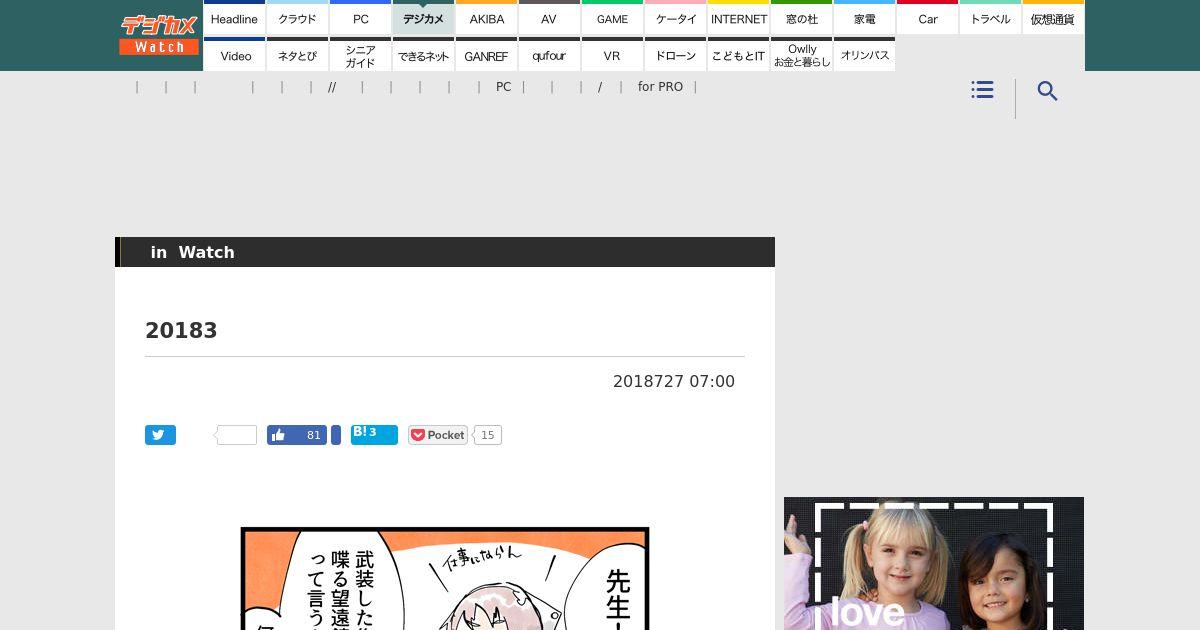Go to 家電 Watch tab
This screenshot has height=630, width=1200.
click(x=864, y=17)
